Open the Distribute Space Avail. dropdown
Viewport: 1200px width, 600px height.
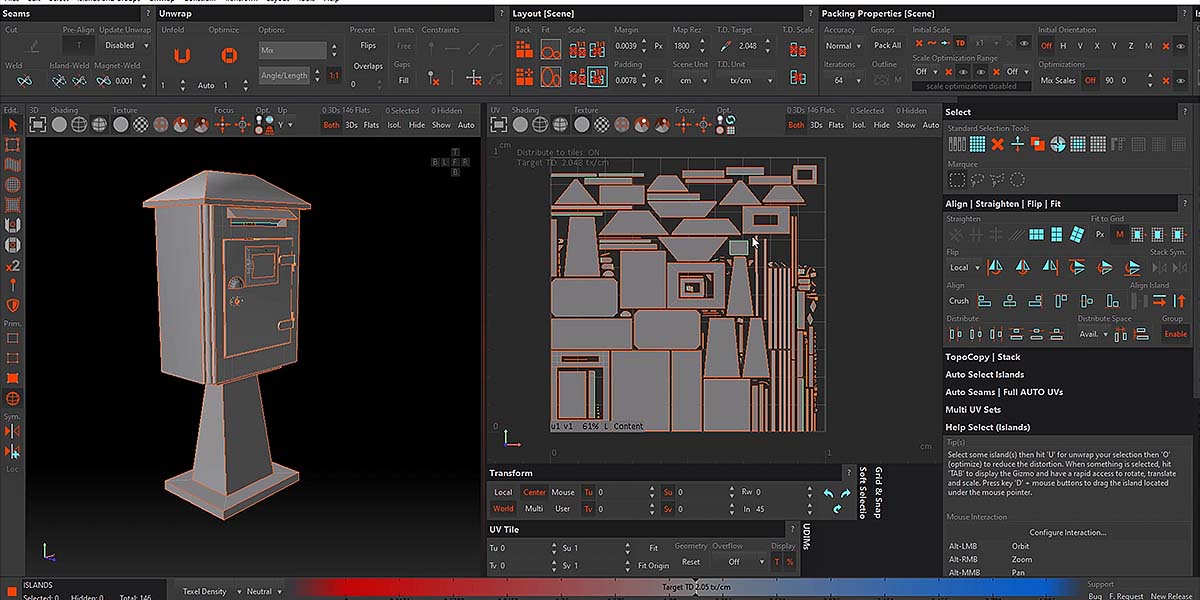[x=1093, y=334]
